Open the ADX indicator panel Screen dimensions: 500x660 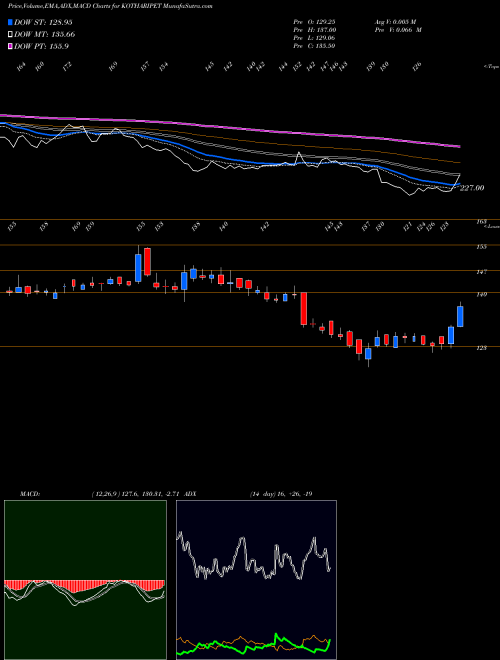tap(256, 580)
